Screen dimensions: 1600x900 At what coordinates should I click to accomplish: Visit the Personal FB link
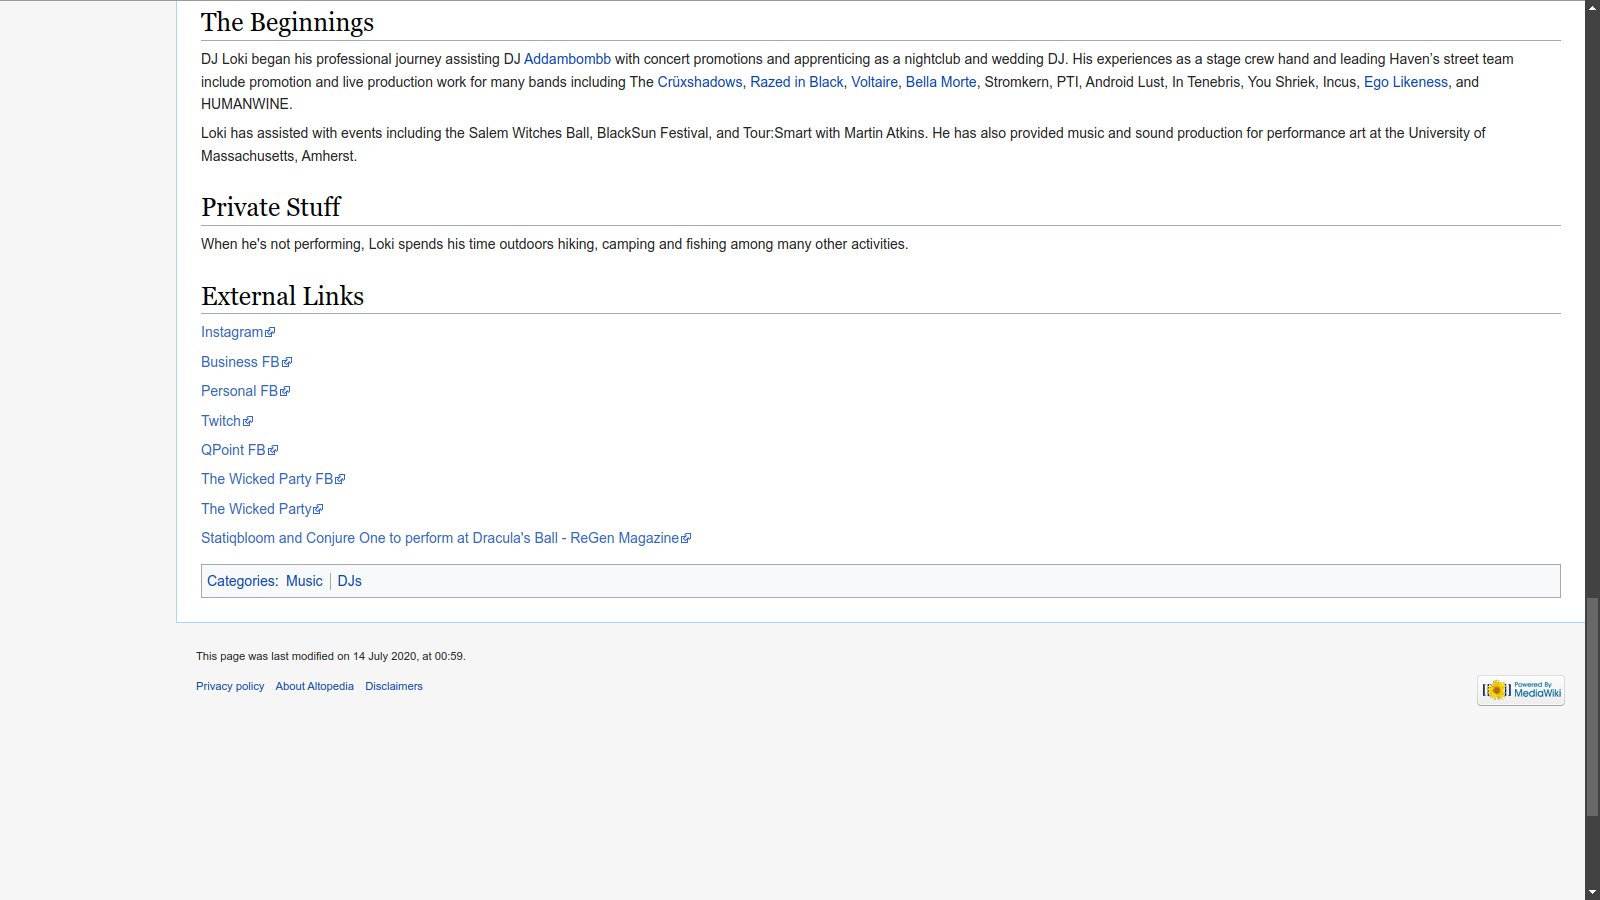239,391
